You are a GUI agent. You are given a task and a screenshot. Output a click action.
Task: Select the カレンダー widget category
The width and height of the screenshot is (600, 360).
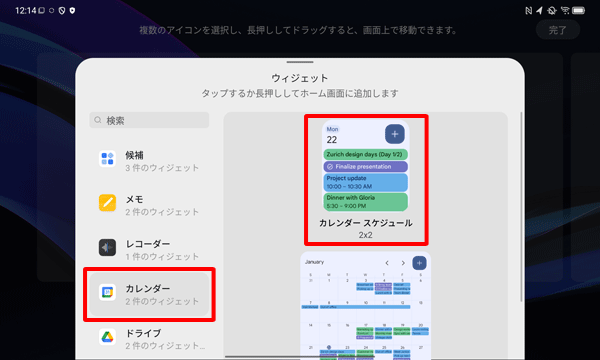click(149, 295)
